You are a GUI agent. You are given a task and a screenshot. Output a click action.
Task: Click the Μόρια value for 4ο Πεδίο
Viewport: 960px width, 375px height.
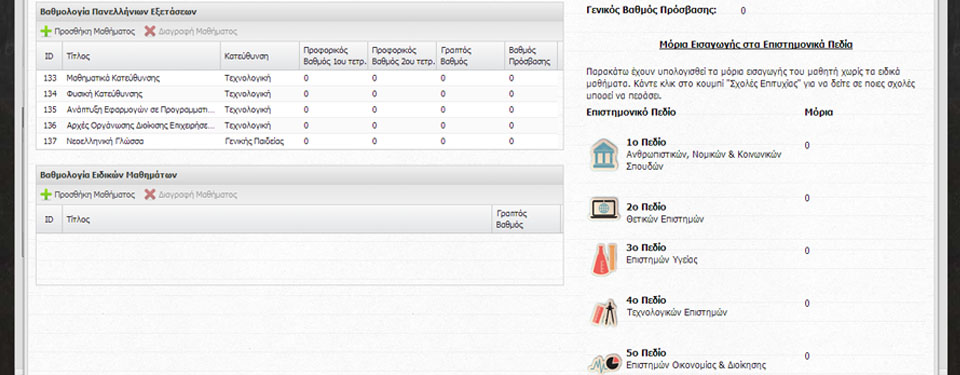click(x=807, y=303)
